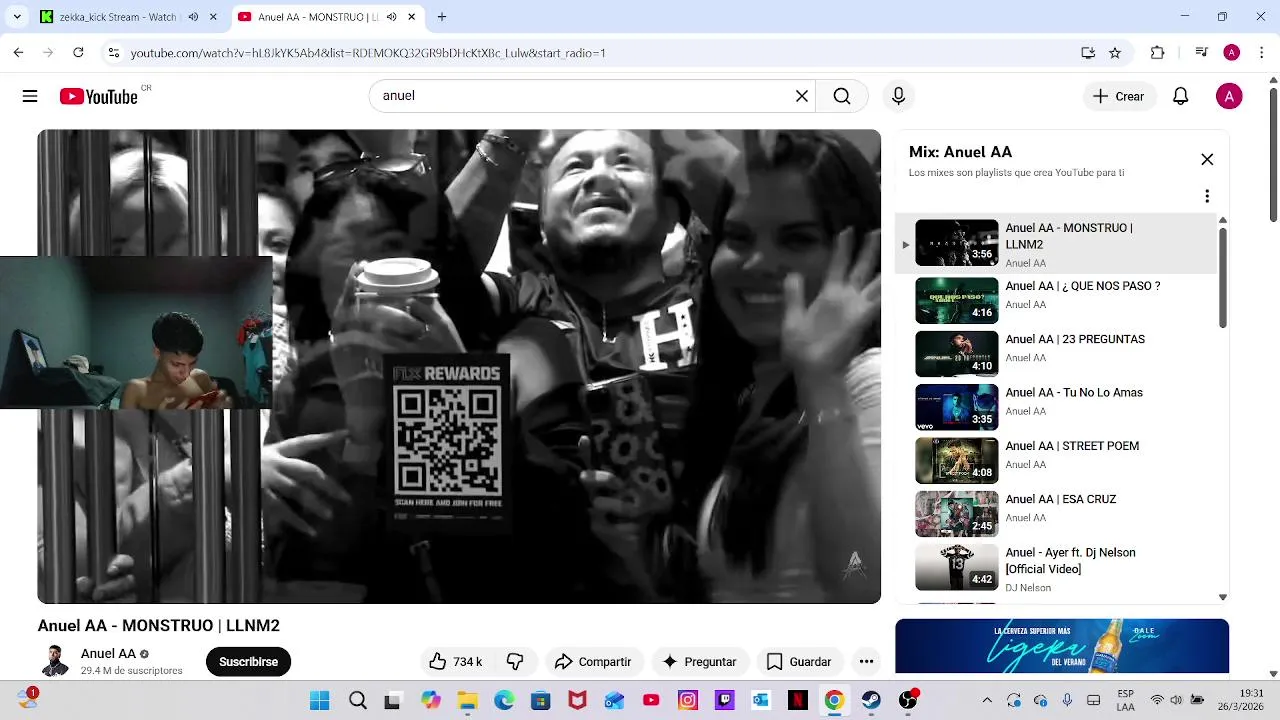Open the Anuel AA channel avatar
This screenshot has width=1280, height=720.
(54, 662)
